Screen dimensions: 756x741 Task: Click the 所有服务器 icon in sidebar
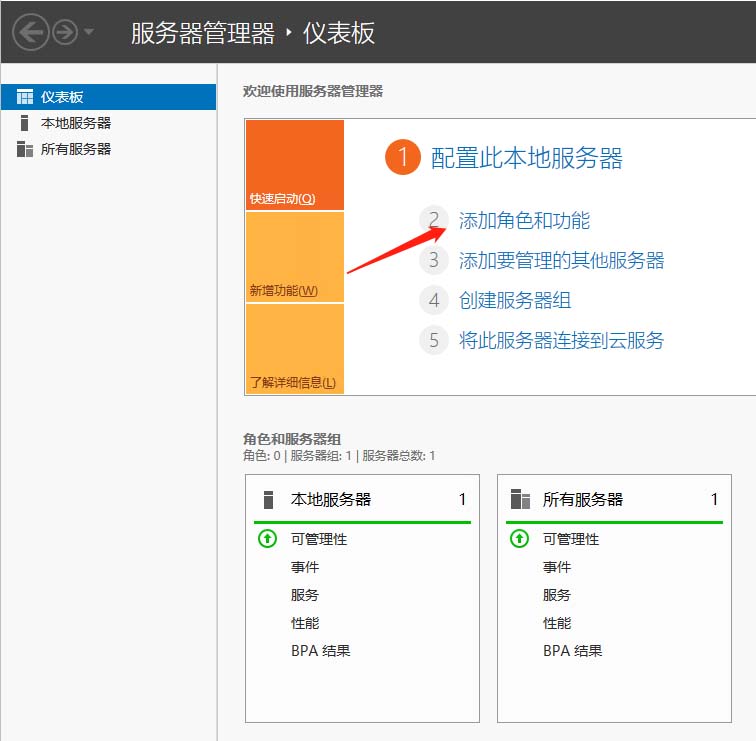pos(25,149)
